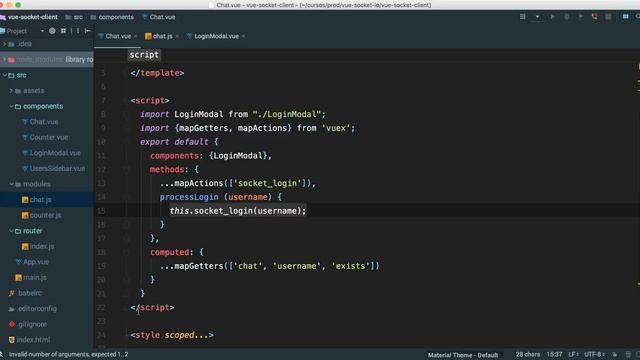The height and width of the screenshot is (360, 640).
Task: Click the 'Invalid number of arguments' status message
Action: 69,354
